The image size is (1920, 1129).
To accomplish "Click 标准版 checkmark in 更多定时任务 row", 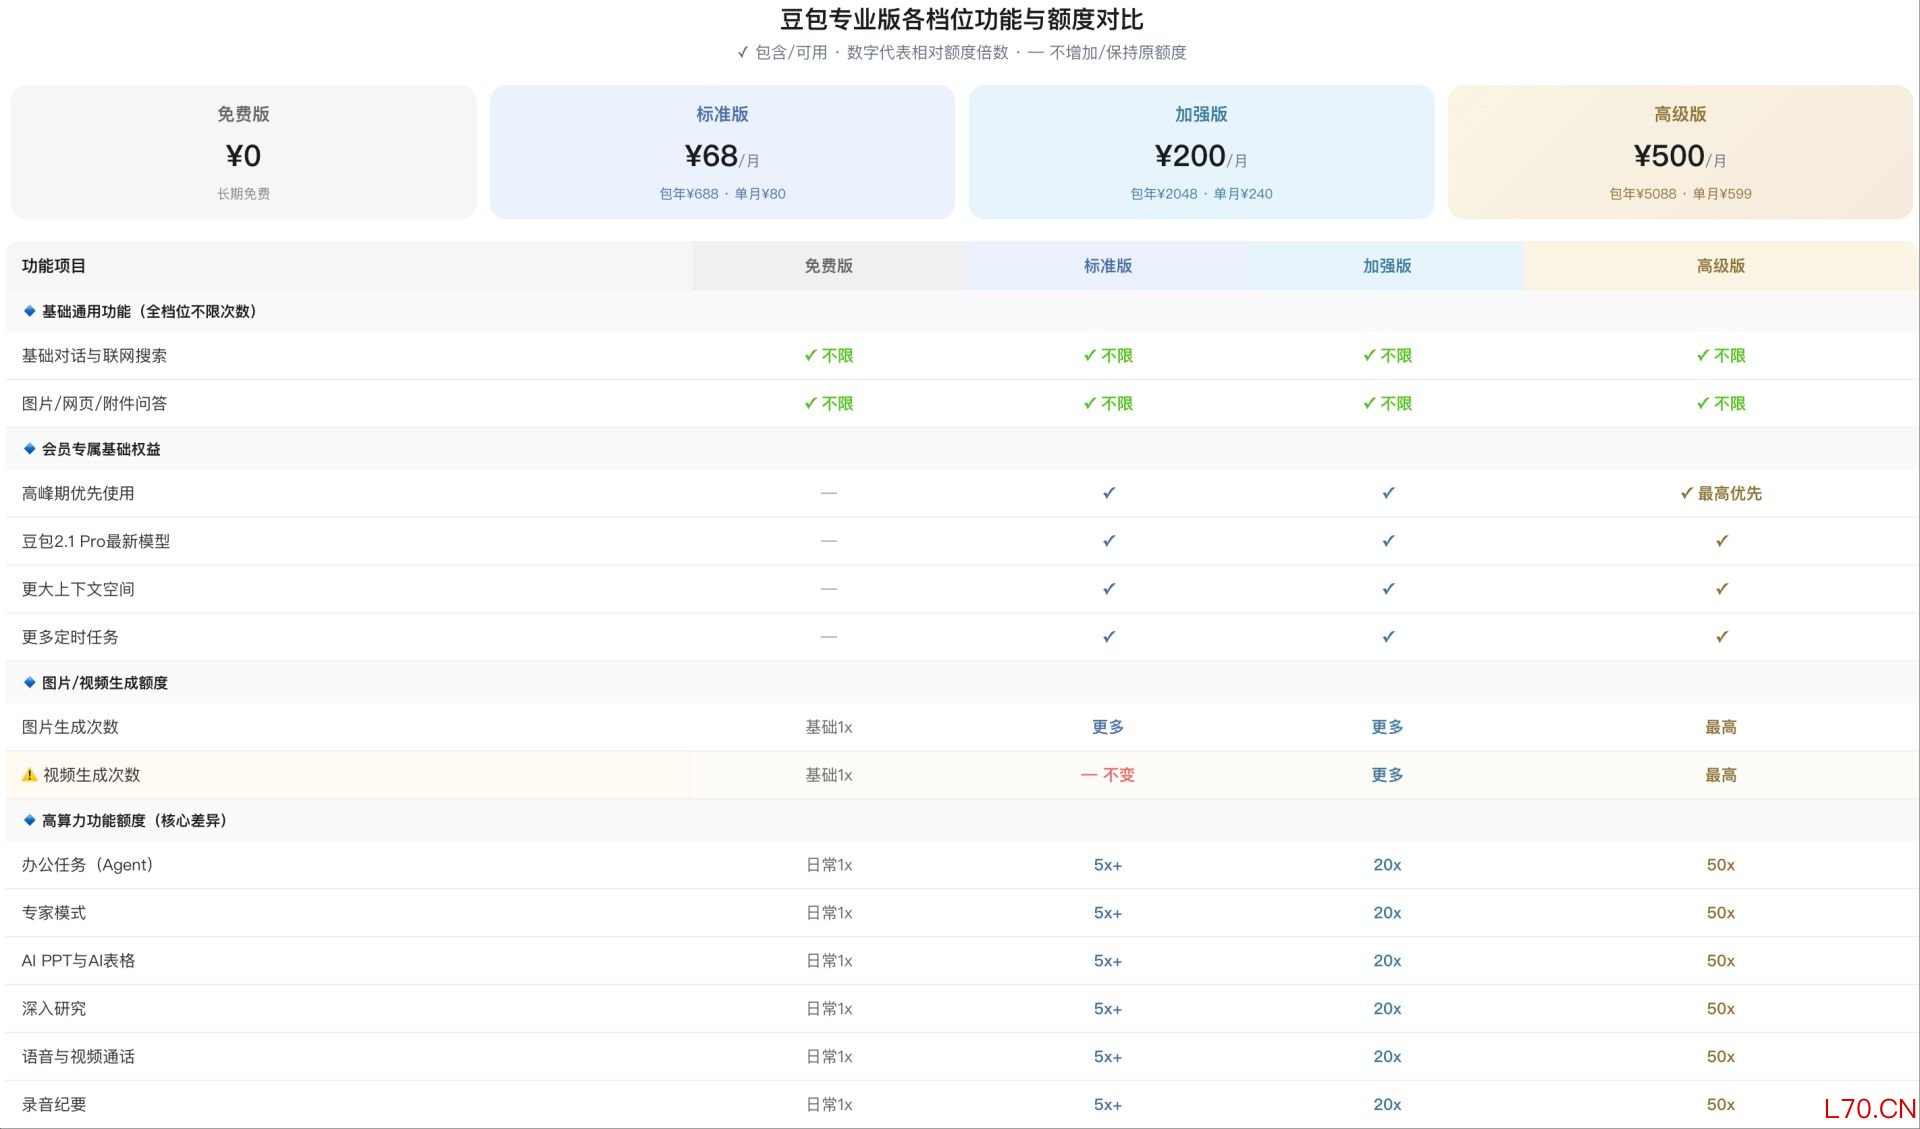I will (1108, 637).
